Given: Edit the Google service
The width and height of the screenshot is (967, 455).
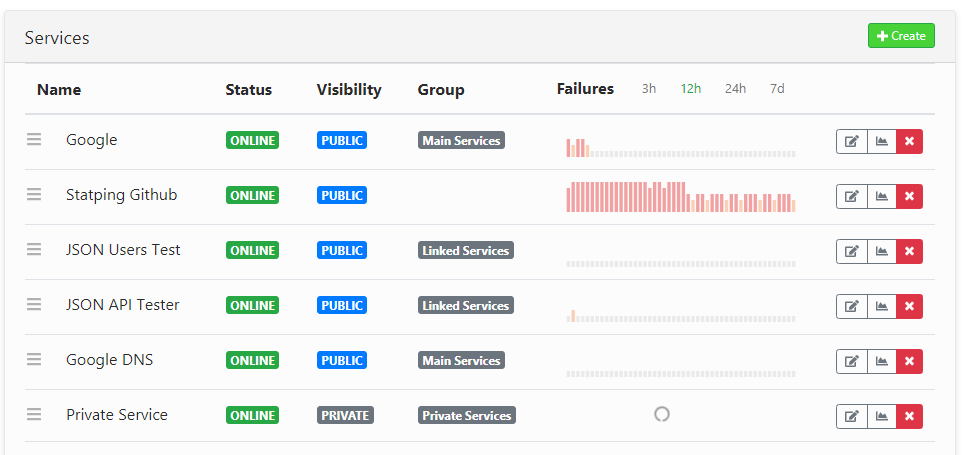Looking at the screenshot, I should click(x=852, y=141).
